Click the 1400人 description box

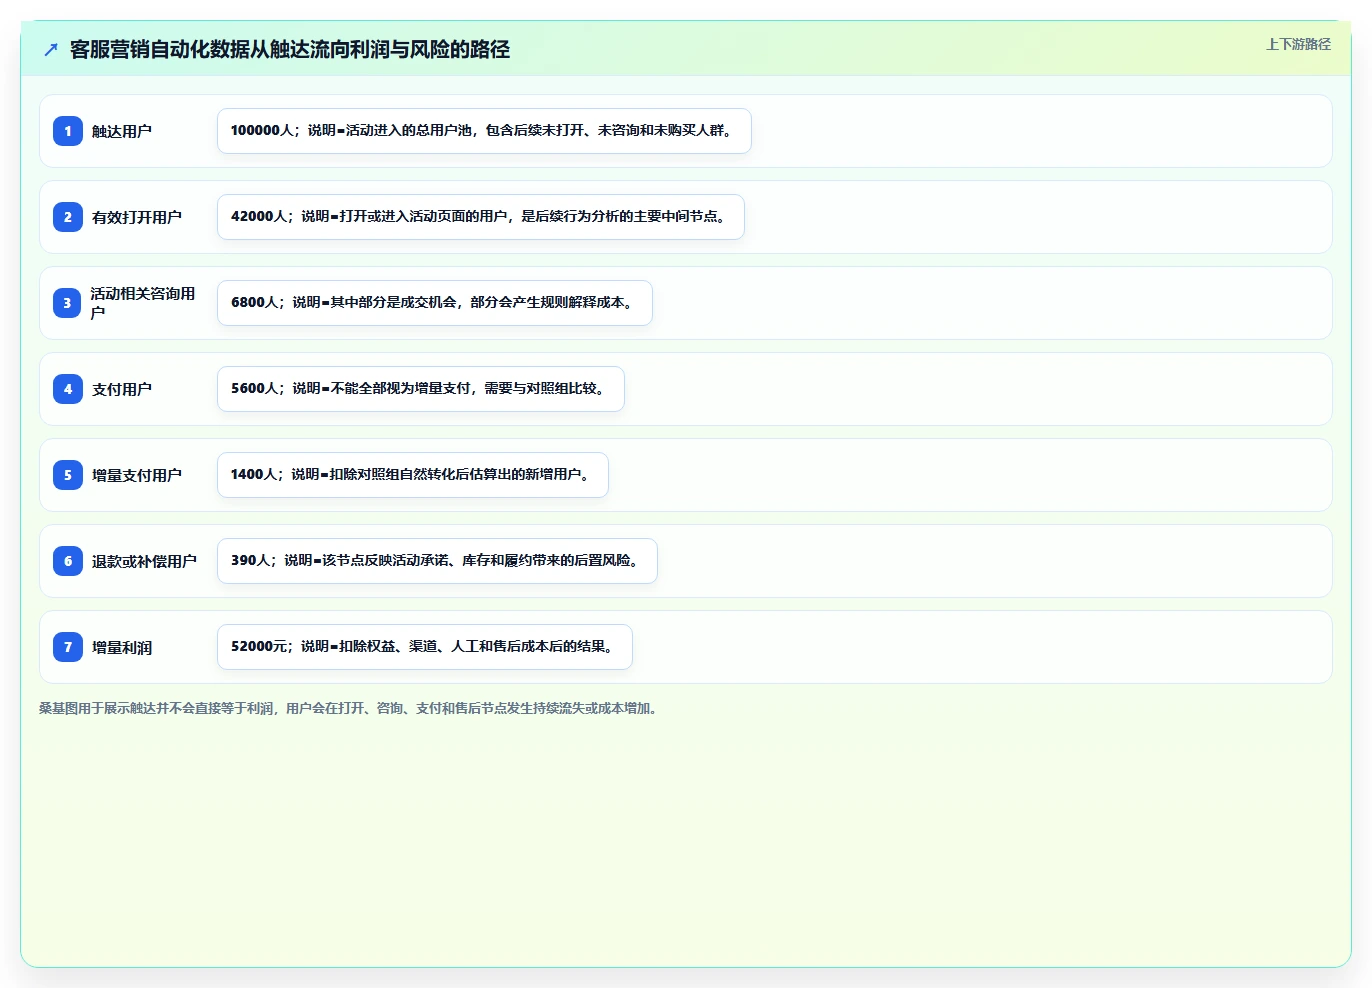click(413, 475)
